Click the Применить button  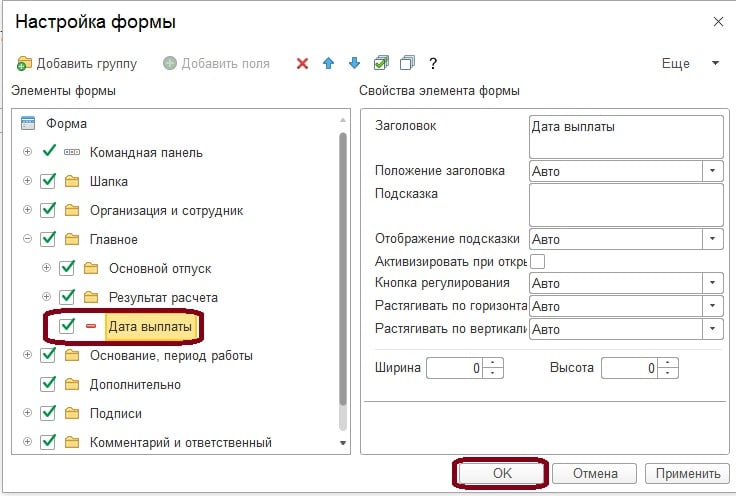(x=688, y=473)
